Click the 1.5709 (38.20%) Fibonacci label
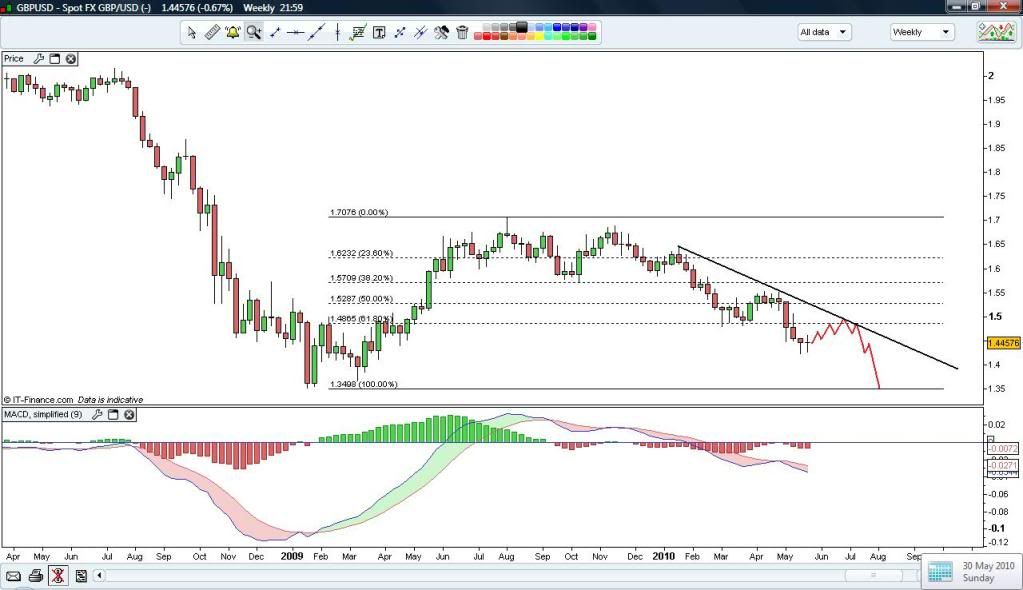The height and width of the screenshot is (590, 1023). tap(361, 278)
